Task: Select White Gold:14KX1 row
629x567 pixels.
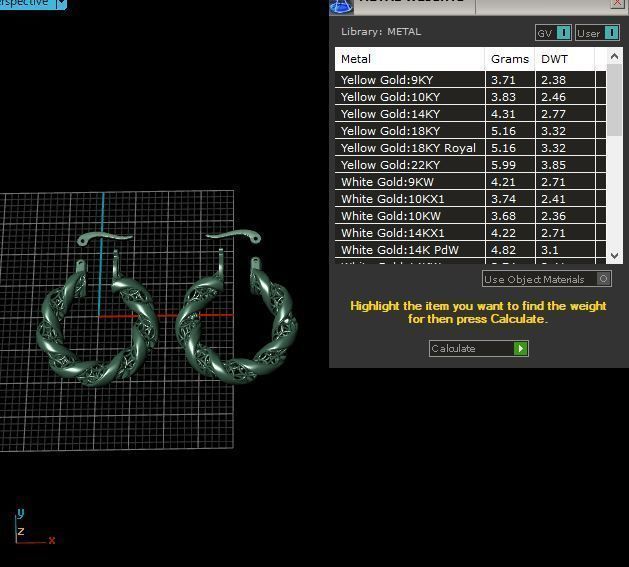Action: [471, 233]
